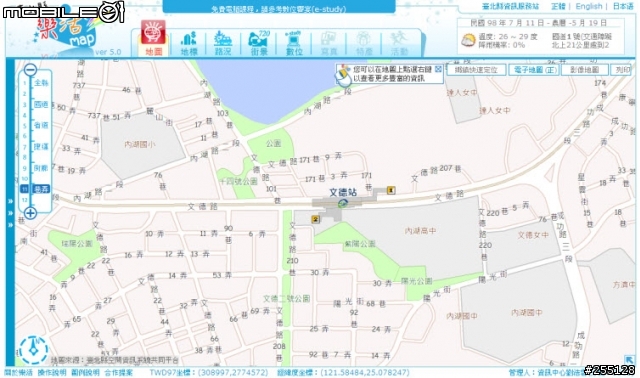The image size is (640, 378).
Task: Set zoom to 捷運 metro level
Action: (x=41, y=146)
